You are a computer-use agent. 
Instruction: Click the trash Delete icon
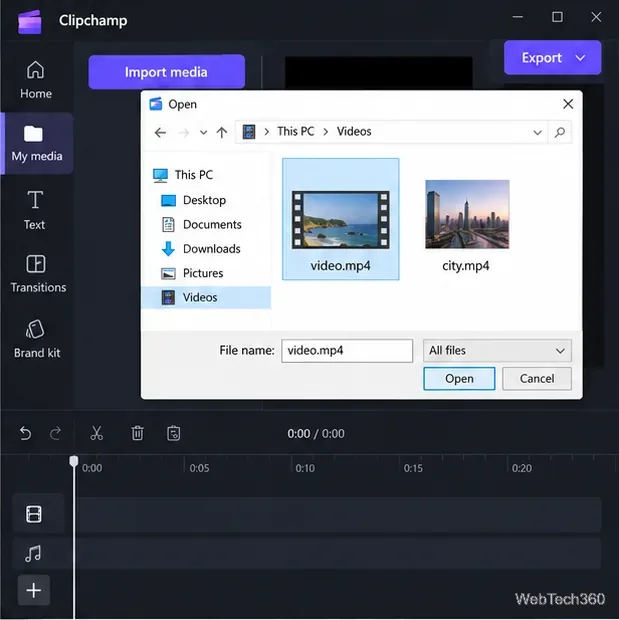[x=137, y=433]
